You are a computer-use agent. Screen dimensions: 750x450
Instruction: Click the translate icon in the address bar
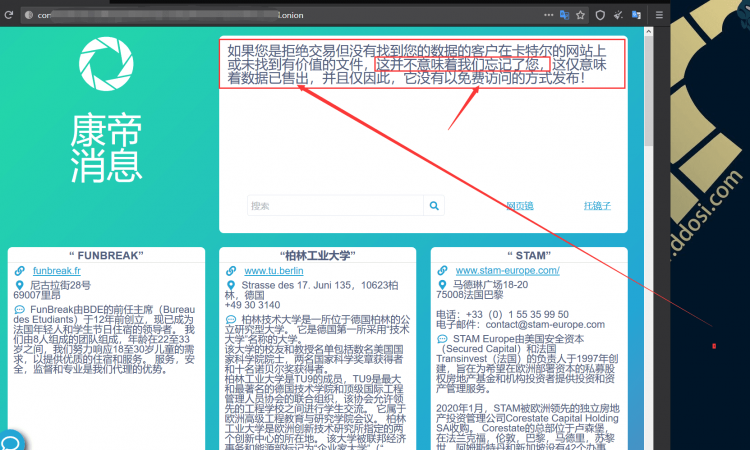pyautogui.click(x=564, y=15)
